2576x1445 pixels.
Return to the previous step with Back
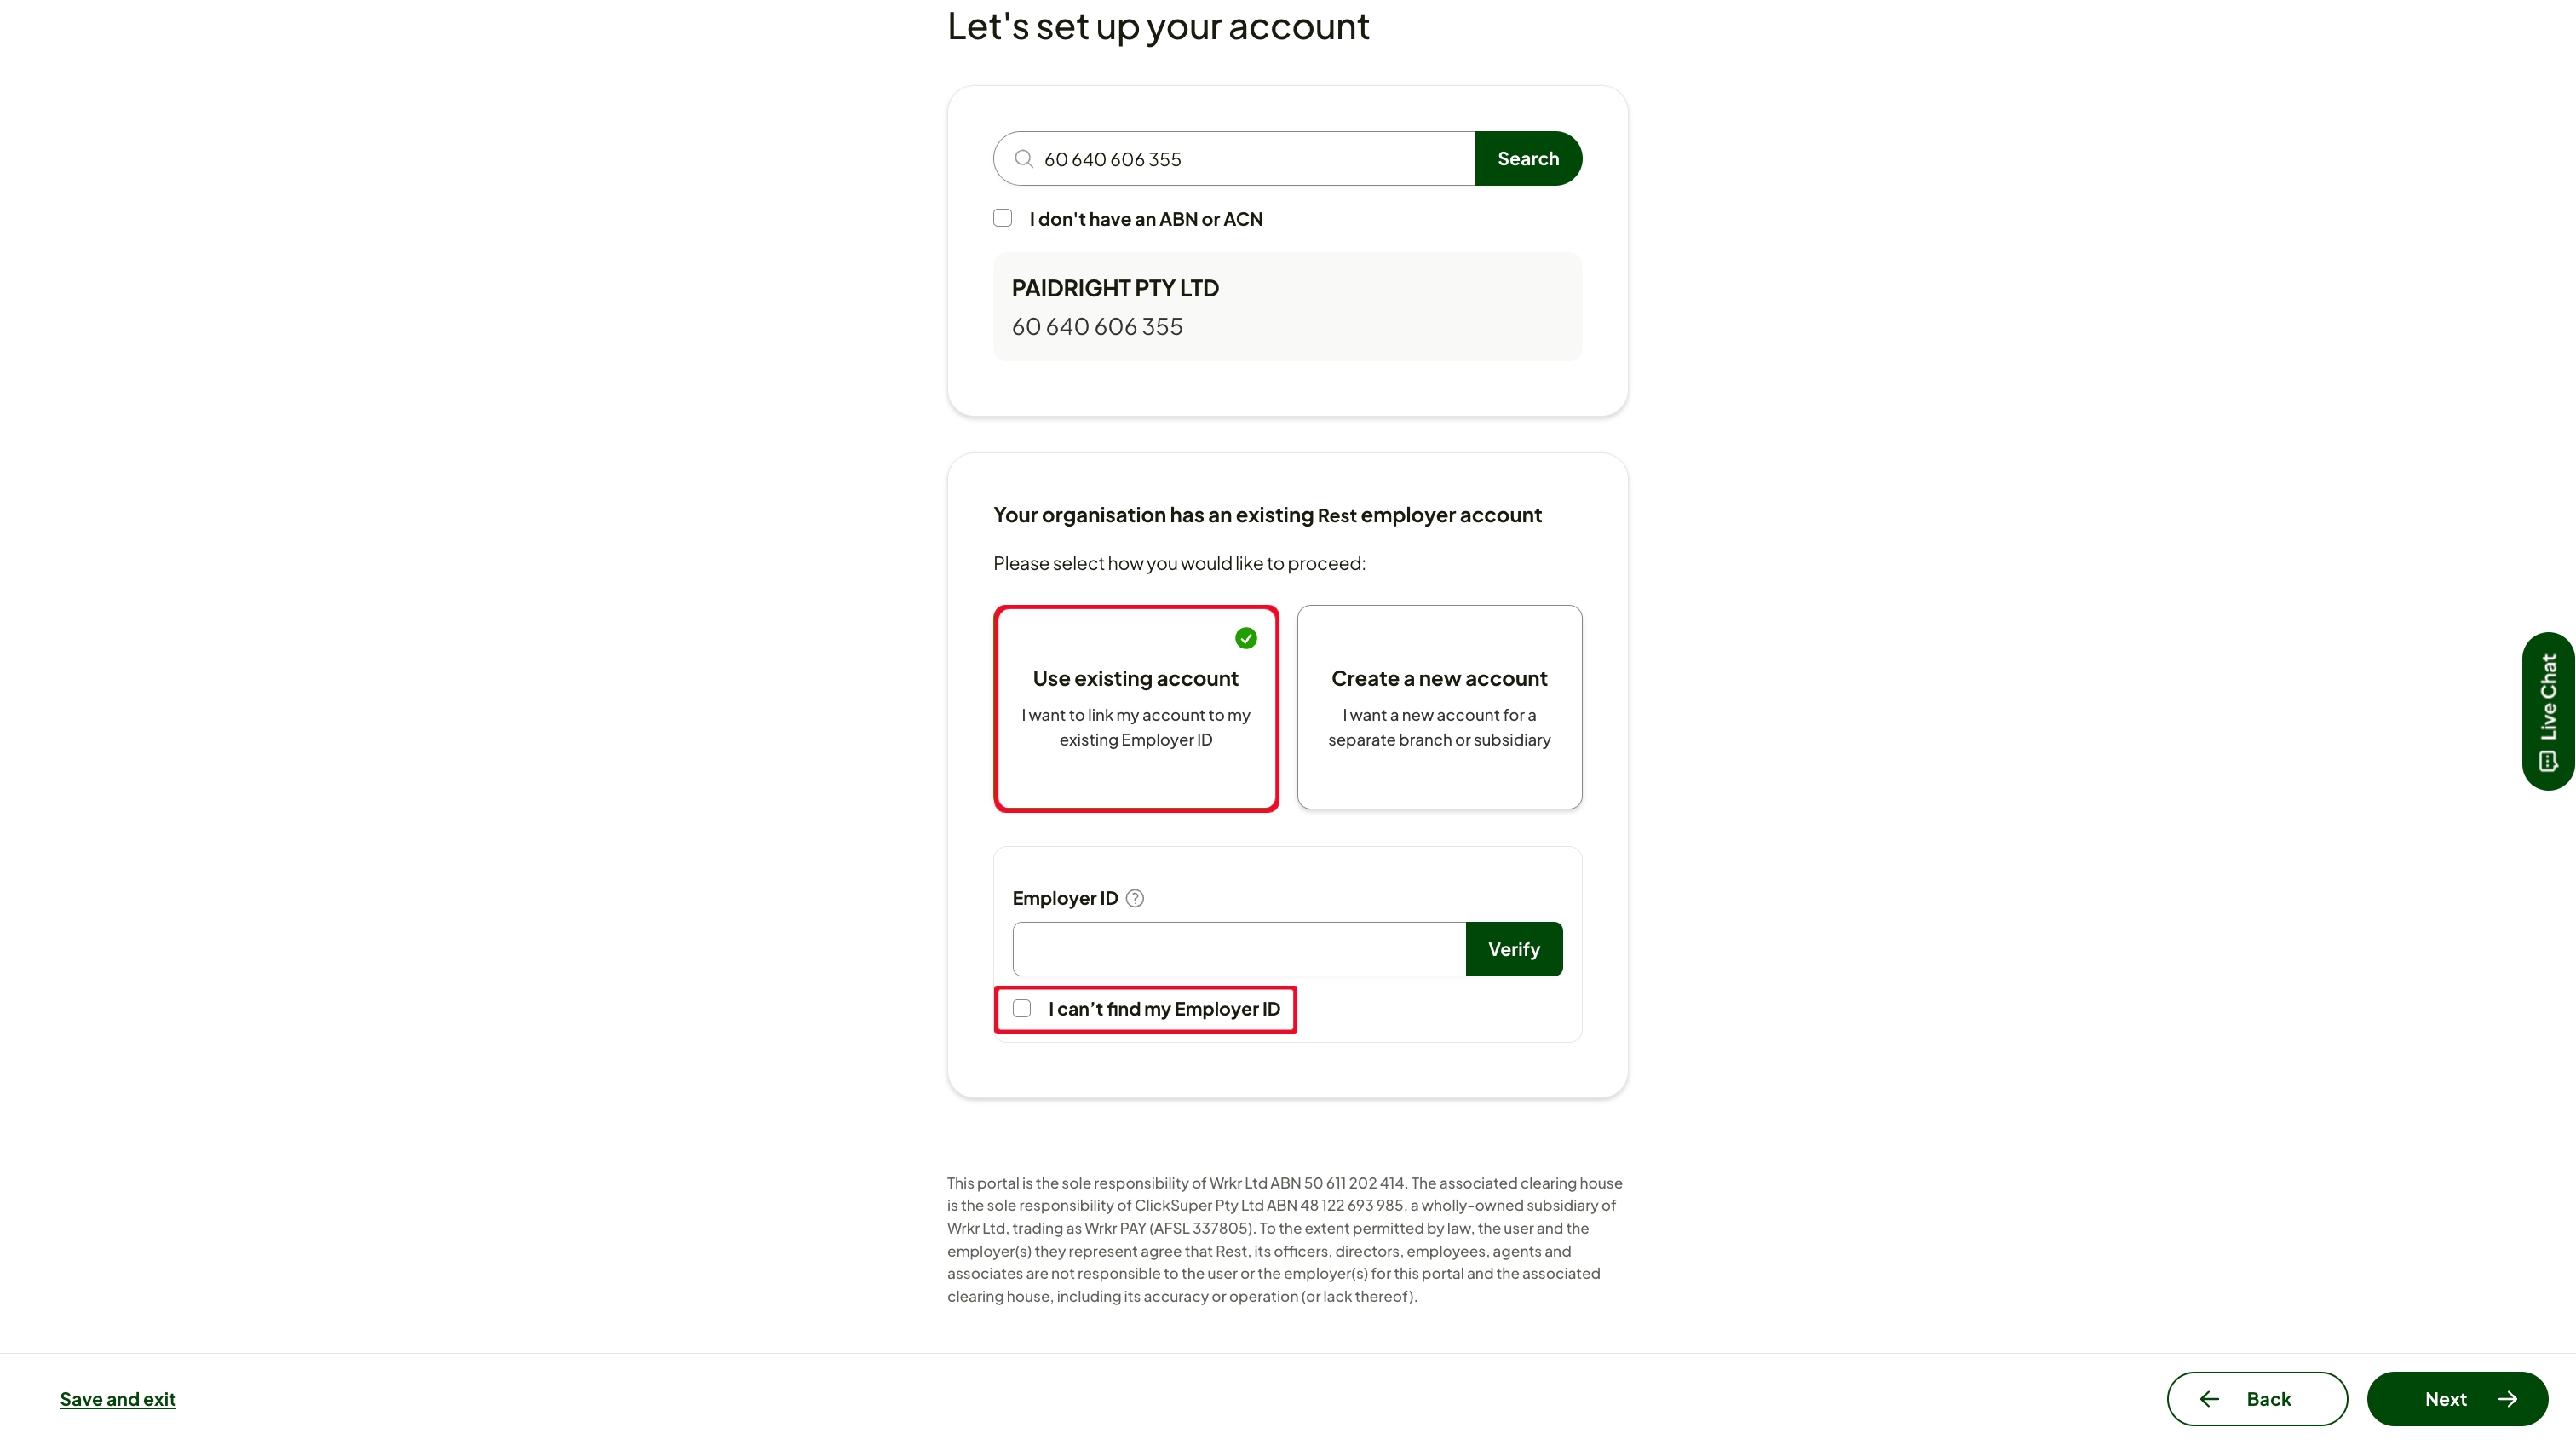[2257, 1399]
